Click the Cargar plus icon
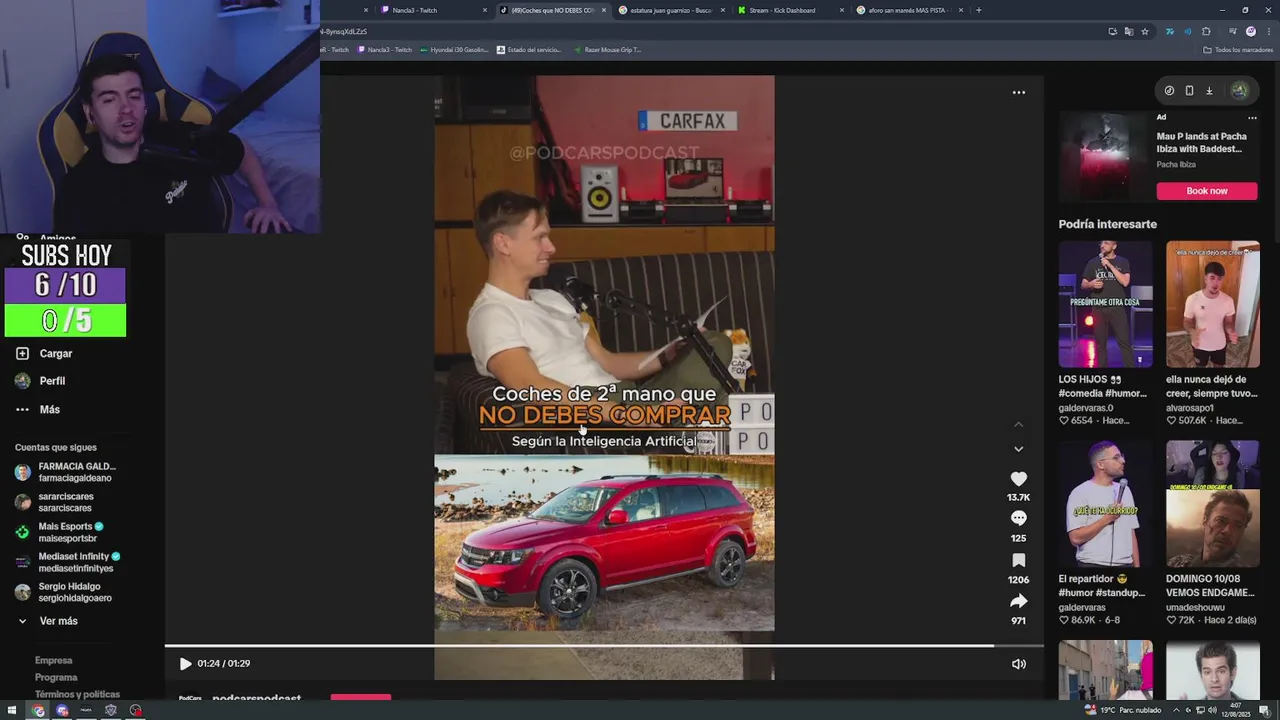Viewport: 1280px width, 720px height. tap(22, 353)
